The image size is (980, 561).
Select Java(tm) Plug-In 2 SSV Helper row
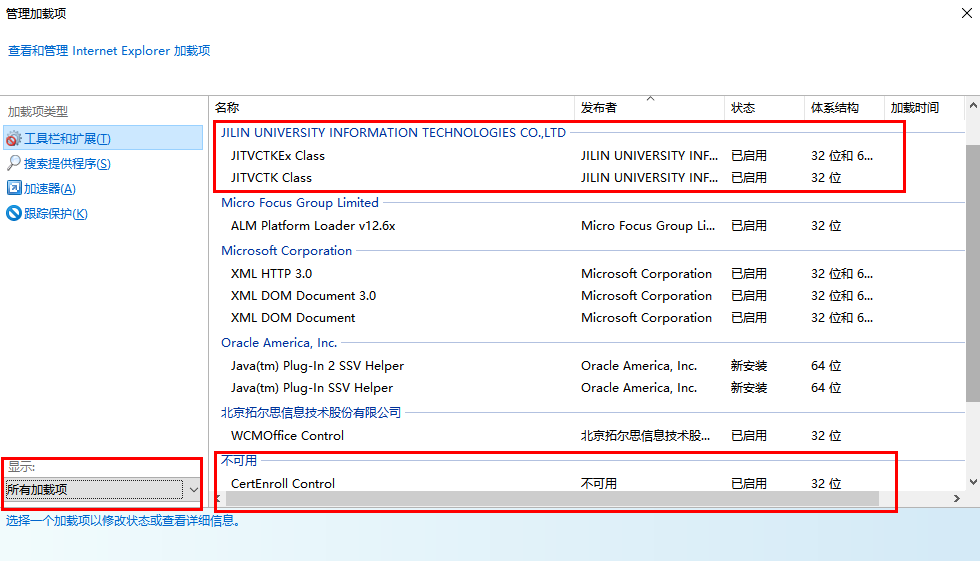(x=588, y=365)
